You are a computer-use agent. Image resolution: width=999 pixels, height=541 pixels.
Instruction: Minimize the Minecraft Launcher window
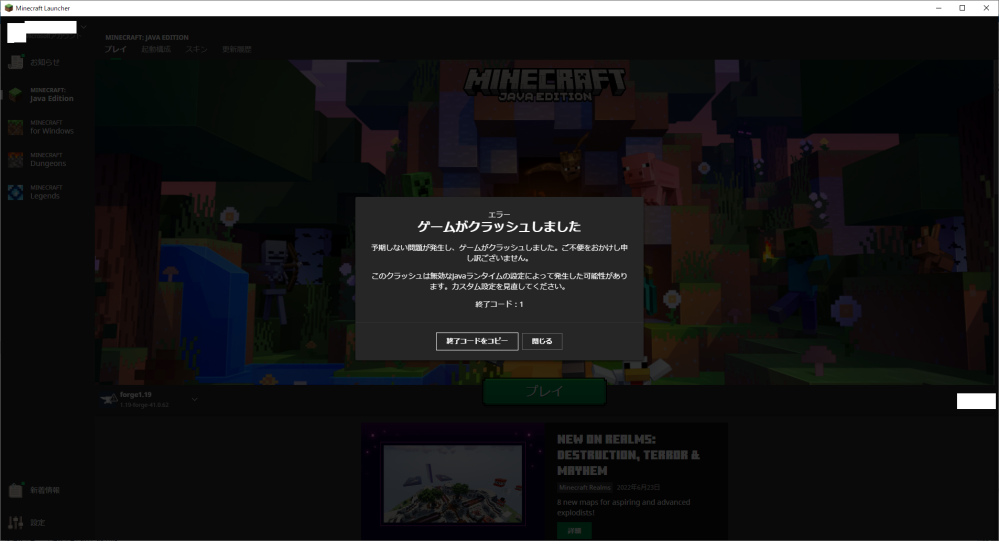pyautogui.click(x=938, y=8)
